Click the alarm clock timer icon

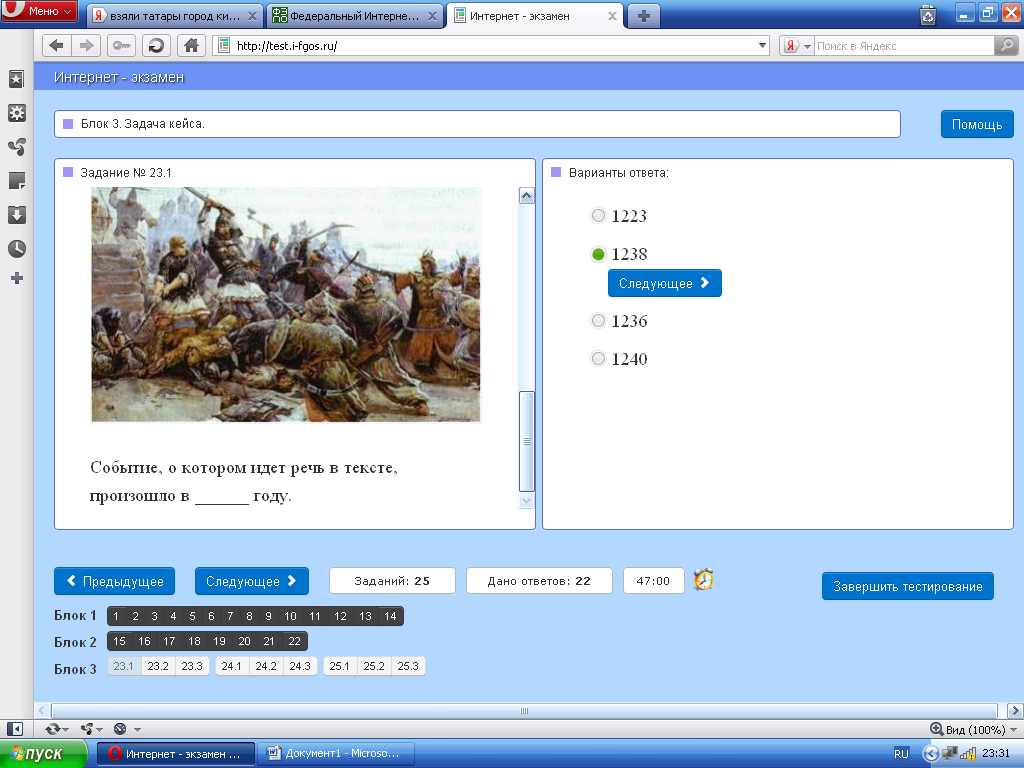click(x=703, y=579)
